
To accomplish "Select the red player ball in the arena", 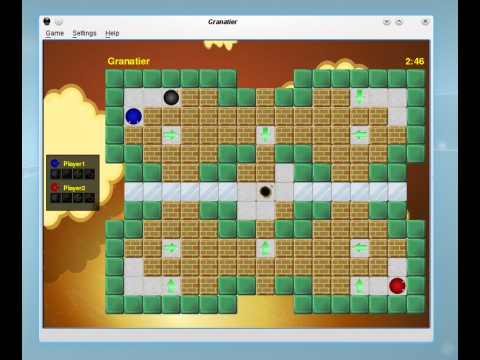I will point(397,286).
